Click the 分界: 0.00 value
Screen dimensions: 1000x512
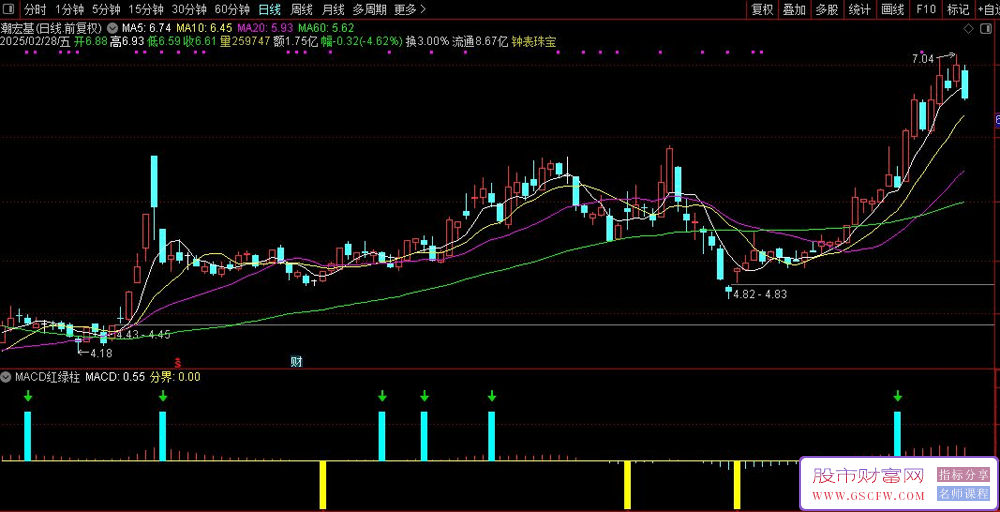click(x=175, y=377)
